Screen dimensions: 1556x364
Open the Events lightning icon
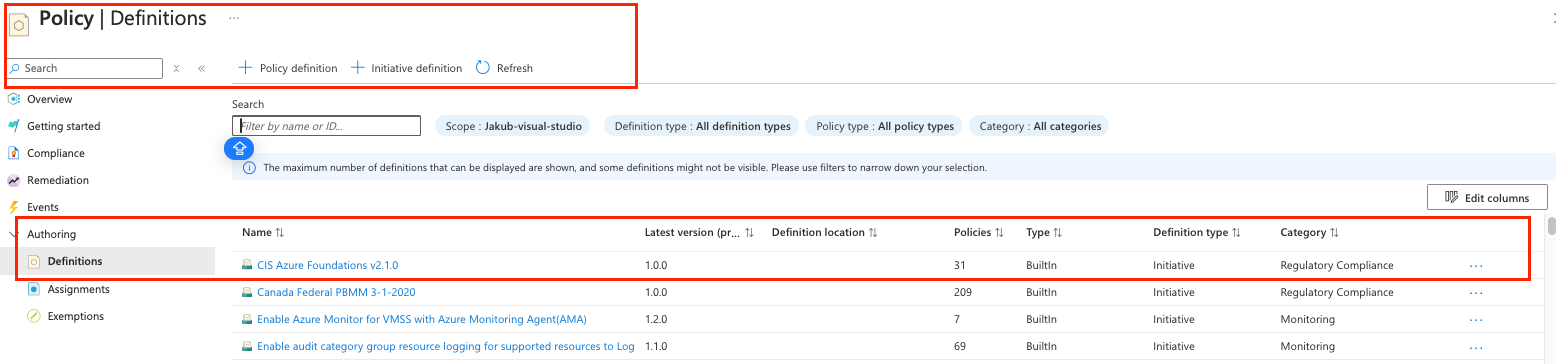point(14,207)
